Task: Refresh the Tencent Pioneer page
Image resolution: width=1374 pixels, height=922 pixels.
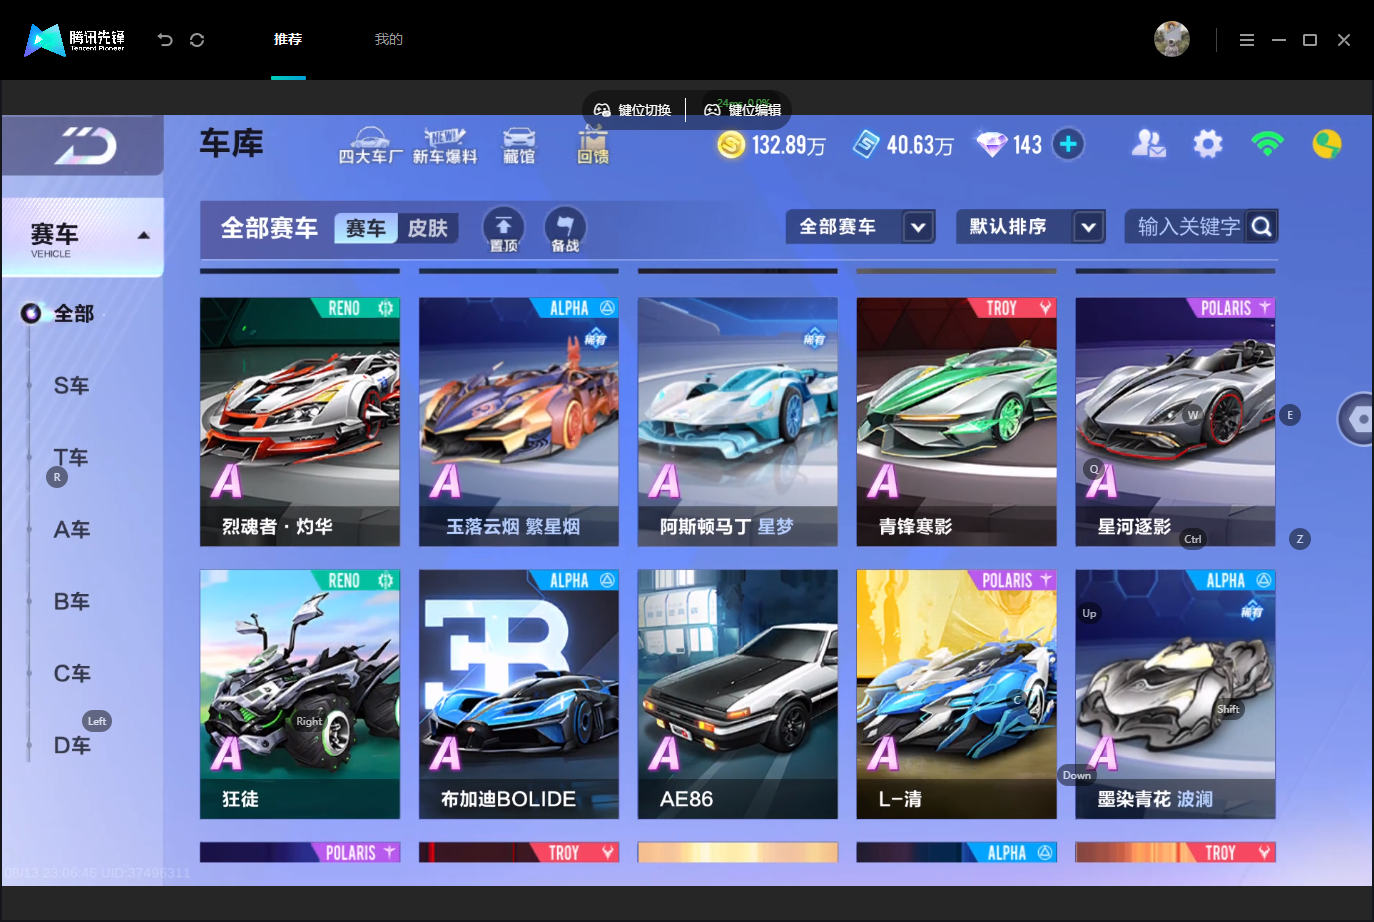Action: pos(197,40)
